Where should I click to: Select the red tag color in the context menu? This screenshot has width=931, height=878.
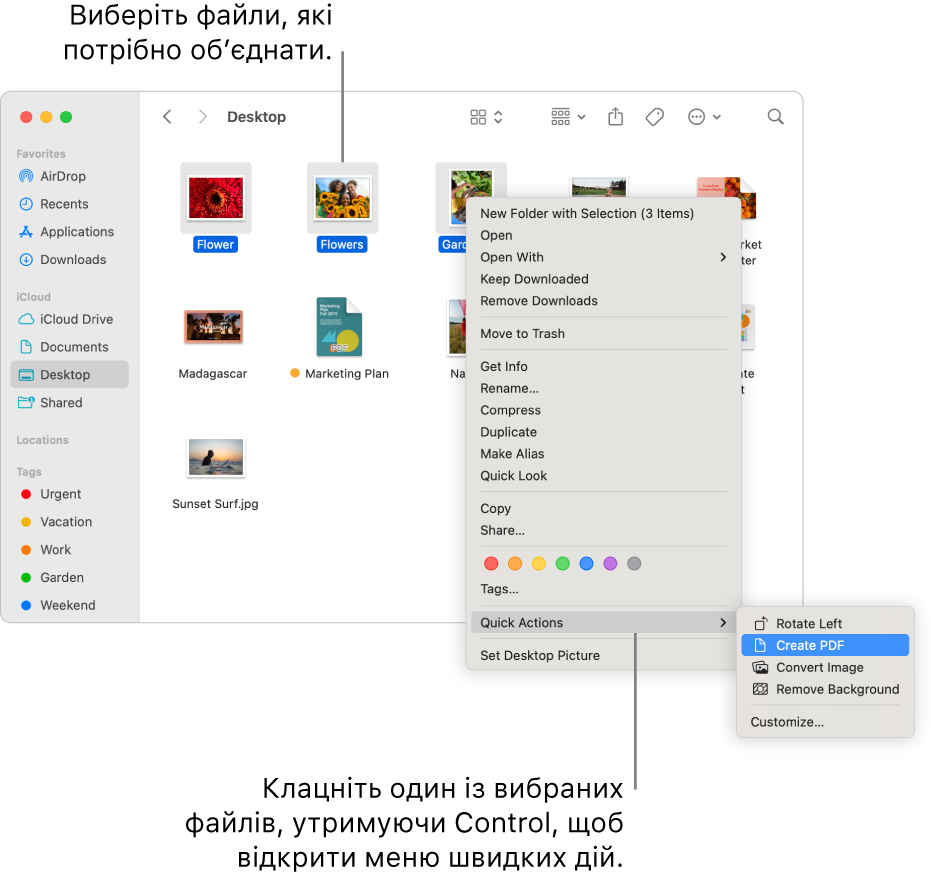pos(491,563)
